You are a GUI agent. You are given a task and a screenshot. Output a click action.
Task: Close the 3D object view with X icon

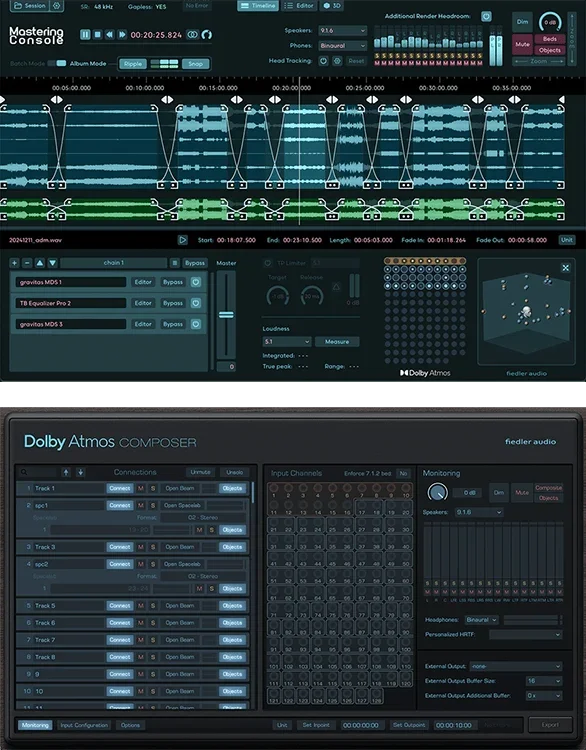click(565, 268)
